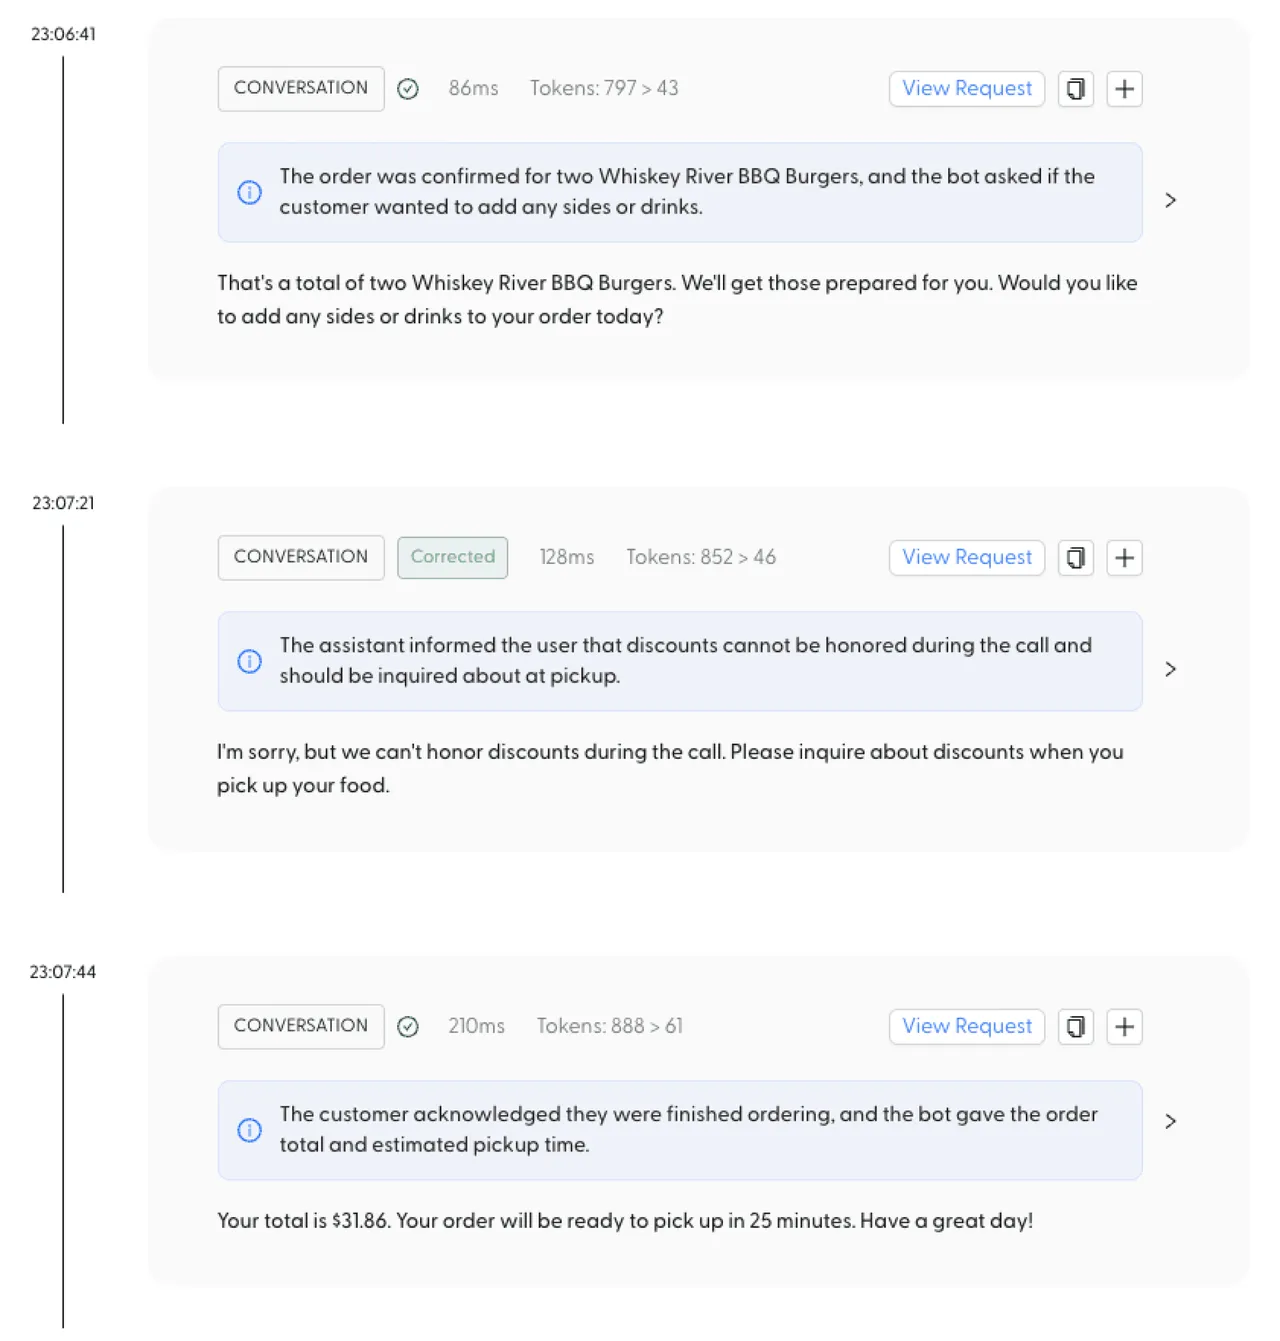Copy the order total conversation entry

(1075, 1027)
